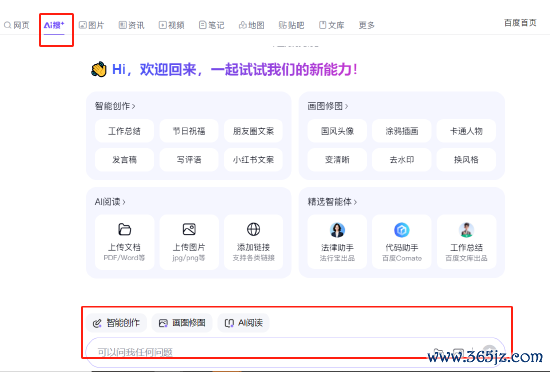Select the 换风格 option
The image size is (550, 372).
click(x=466, y=160)
